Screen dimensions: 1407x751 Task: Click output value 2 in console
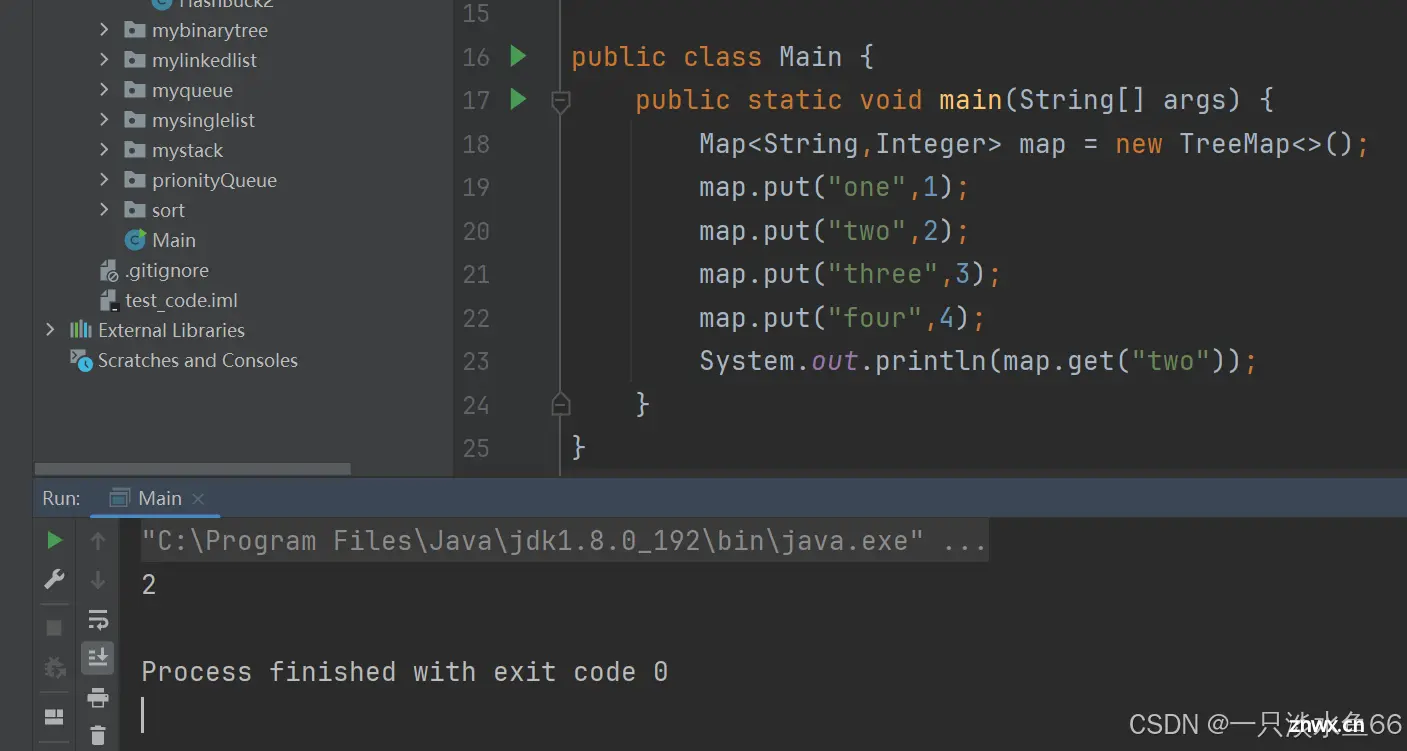click(x=149, y=585)
